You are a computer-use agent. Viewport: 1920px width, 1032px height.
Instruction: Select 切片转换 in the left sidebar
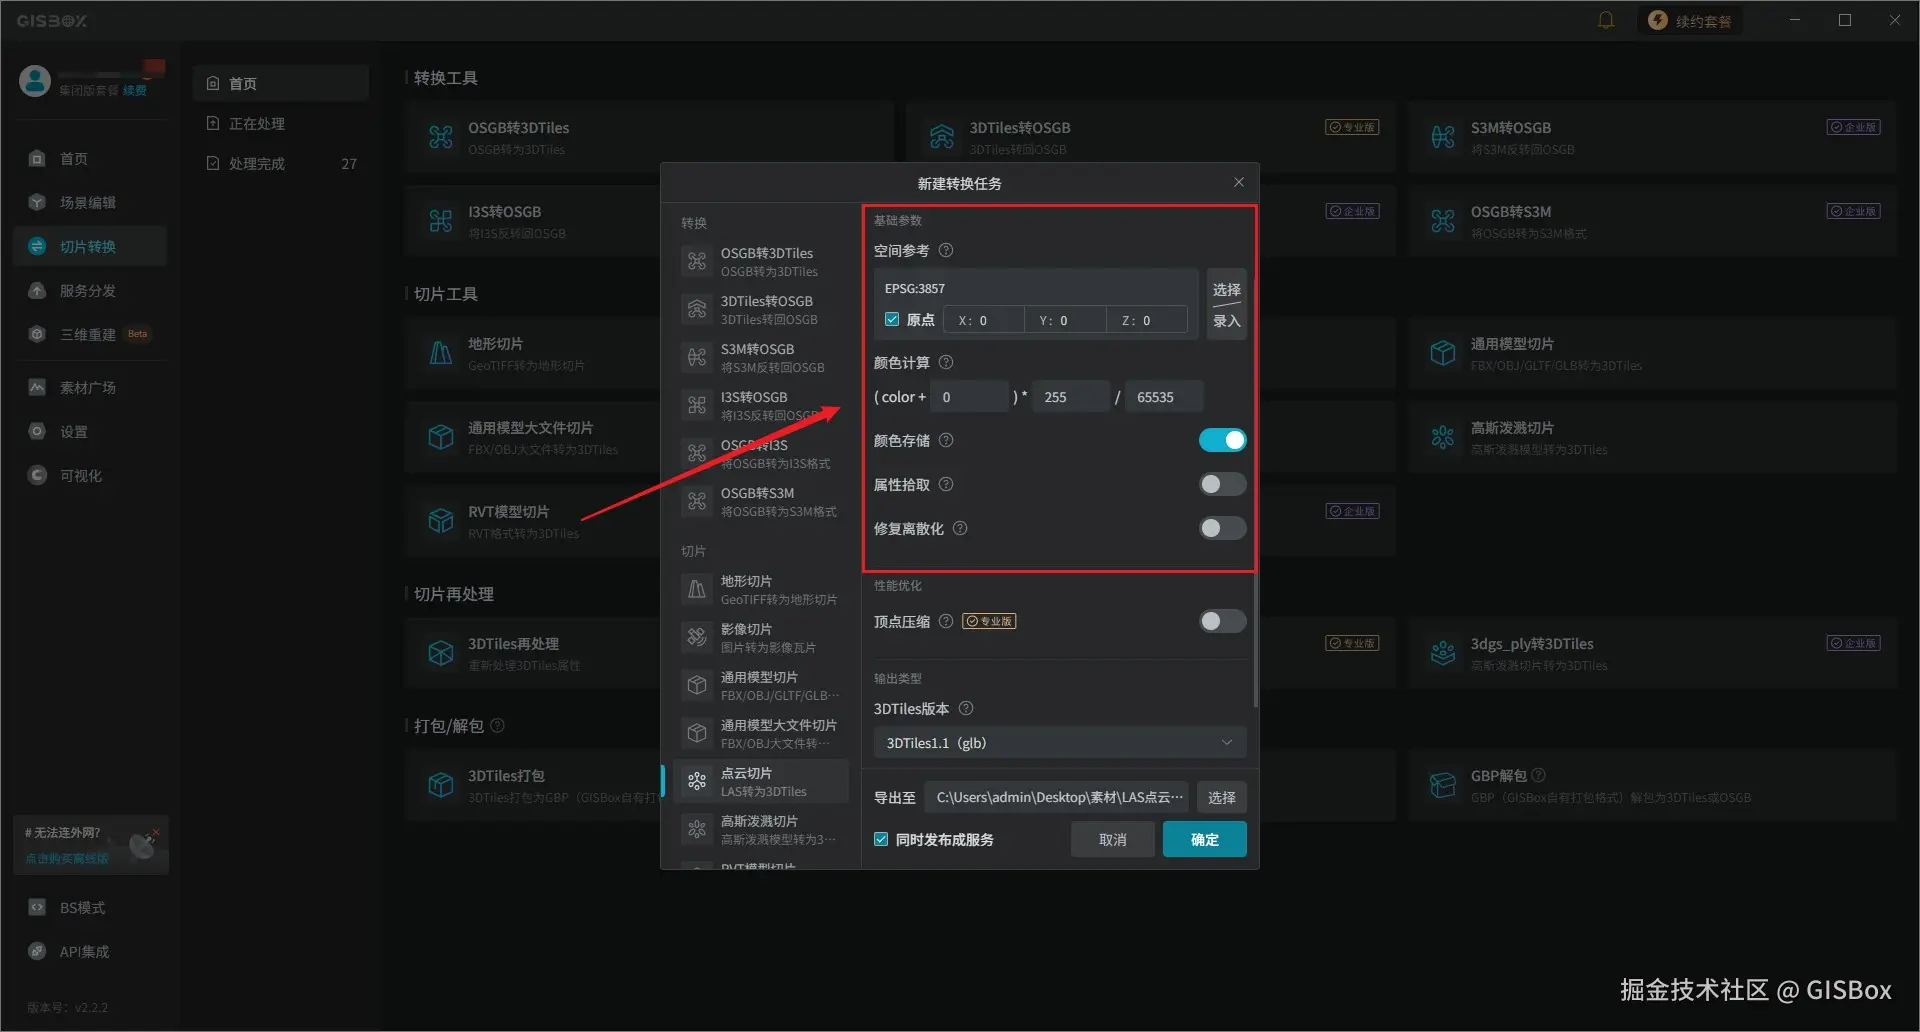[90, 246]
